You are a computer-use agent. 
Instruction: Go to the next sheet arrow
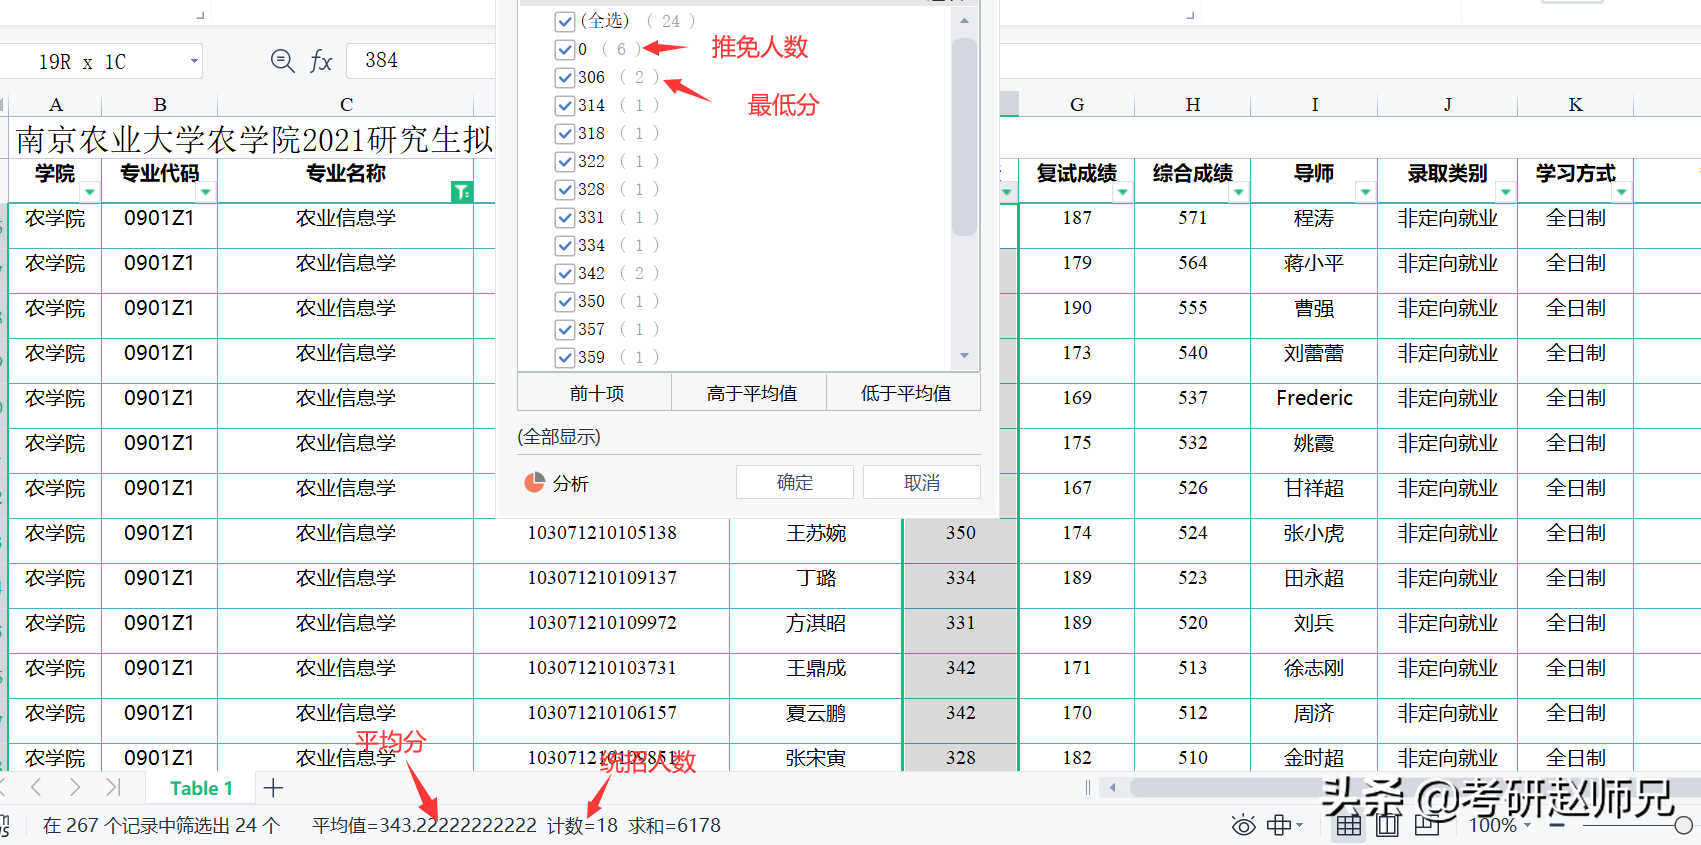pyautogui.click(x=75, y=787)
